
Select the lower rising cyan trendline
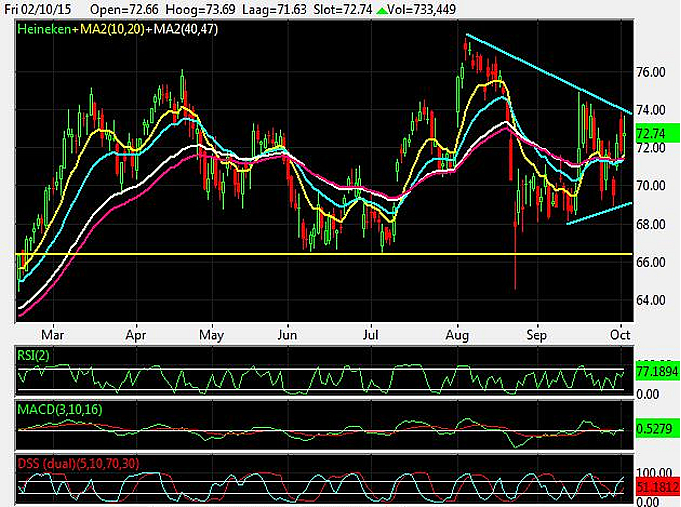click(600, 213)
